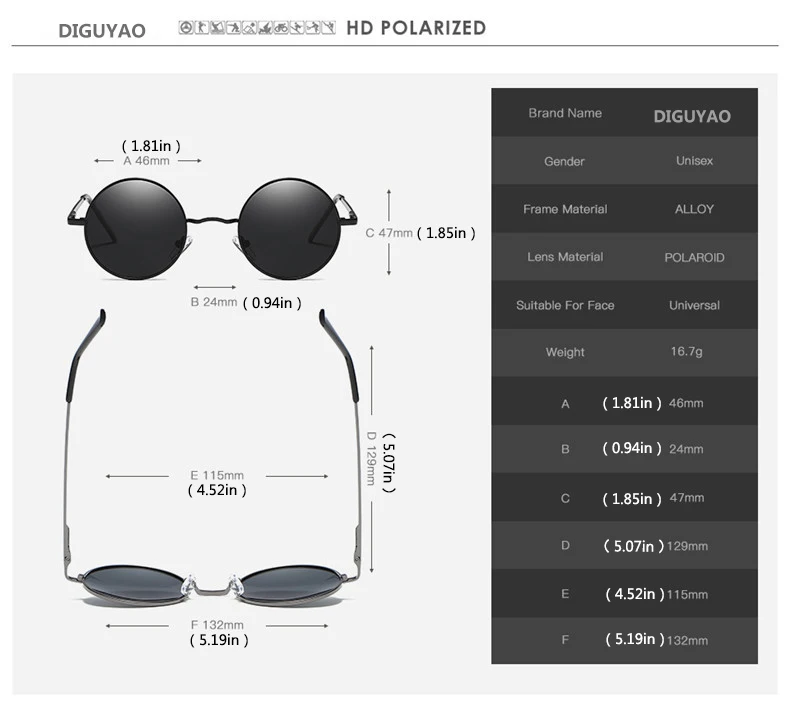Click the left lens of front-view sunglasses
This screenshot has width=790, height=706.
click(136, 229)
